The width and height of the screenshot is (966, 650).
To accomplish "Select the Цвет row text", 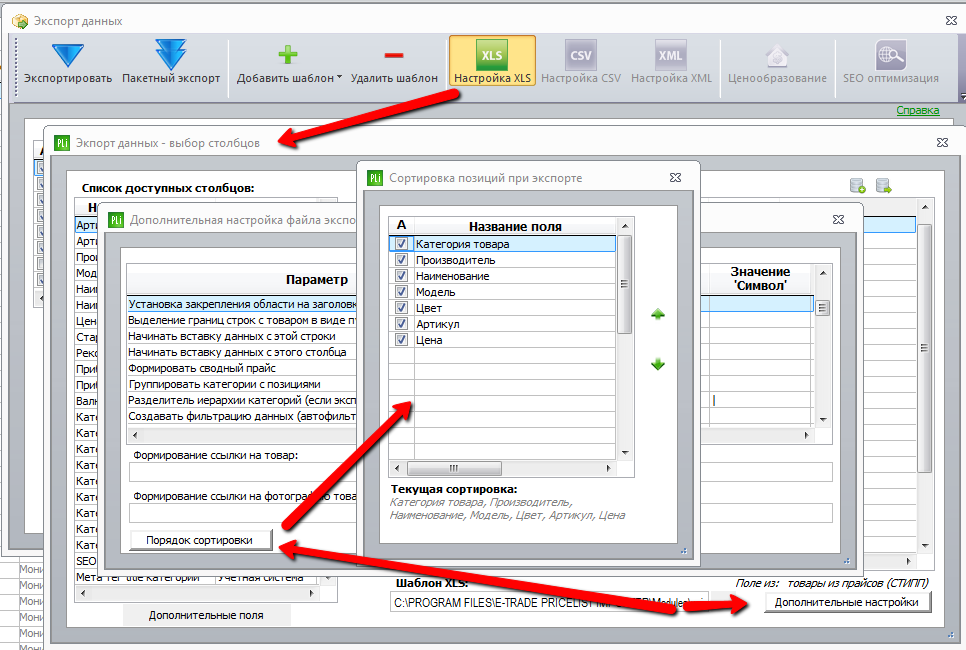I will (x=429, y=308).
